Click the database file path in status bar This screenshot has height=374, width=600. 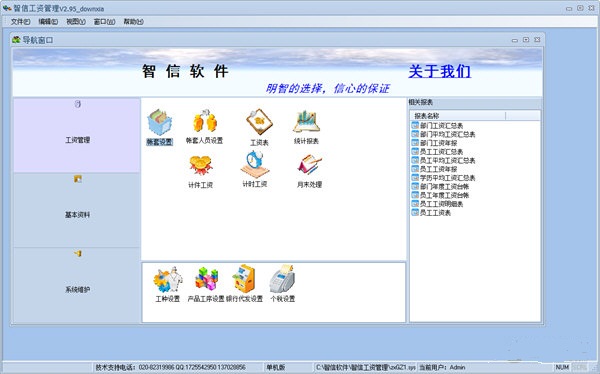(365, 367)
